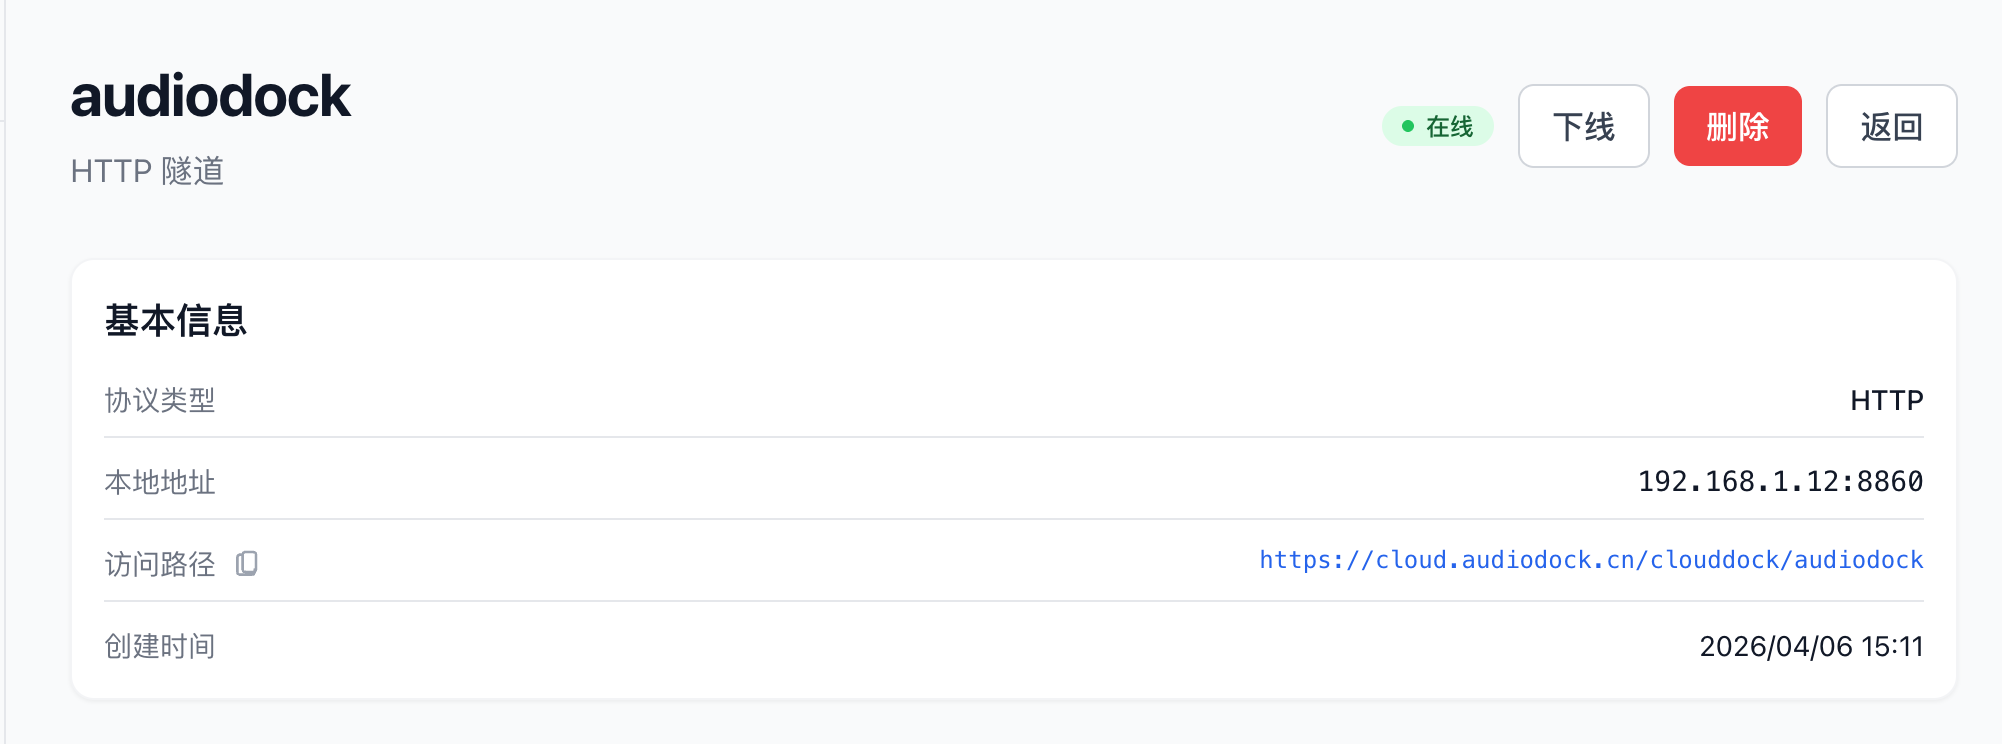Select the HTTP 隧道 subtitle
The height and width of the screenshot is (744, 2002).
[147, 171]
